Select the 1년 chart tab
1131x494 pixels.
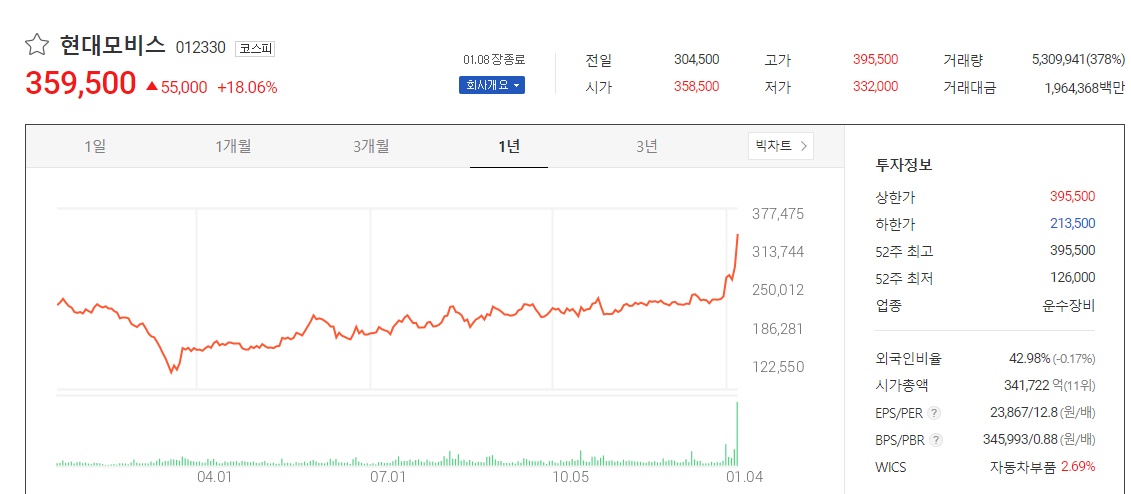(x=509, y=146)
